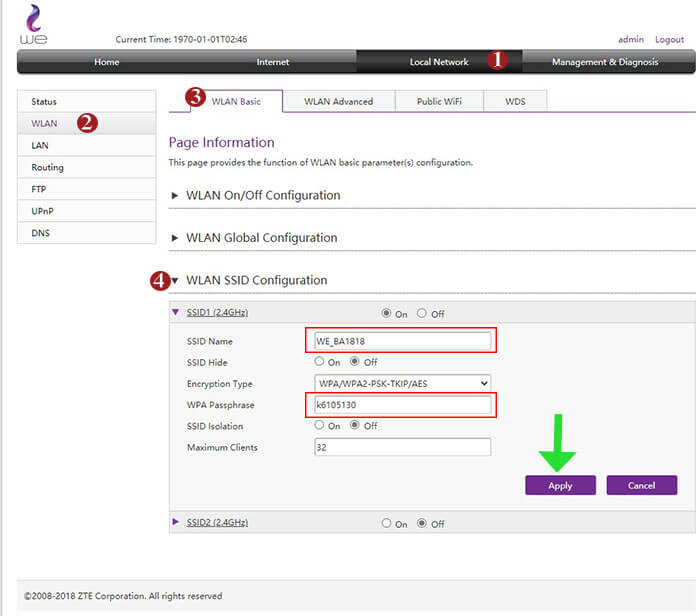The width and height of the screenshot is (700, 616).
Task: Click the Logout link
Action: [x=669, y=39]
